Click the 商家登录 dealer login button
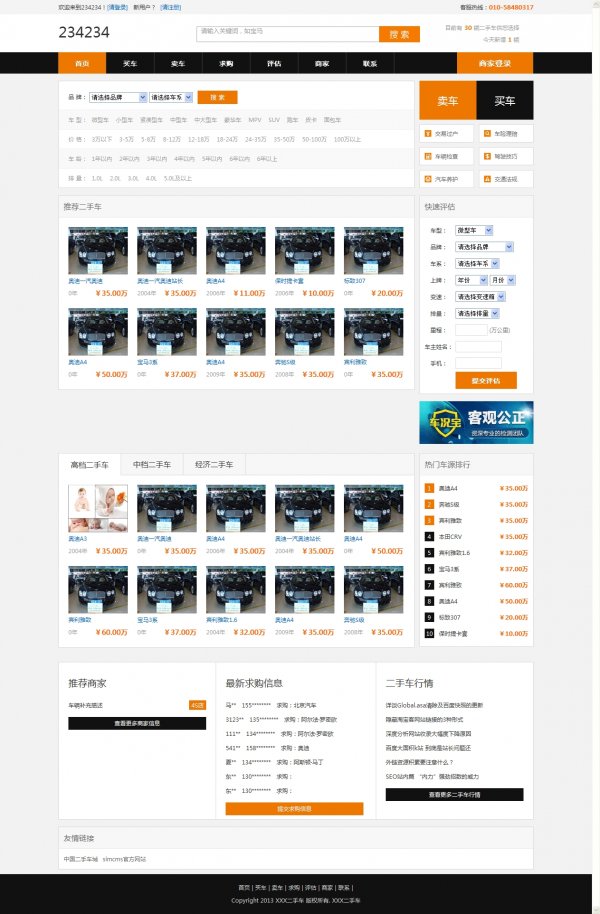 [x=494, y=63]
